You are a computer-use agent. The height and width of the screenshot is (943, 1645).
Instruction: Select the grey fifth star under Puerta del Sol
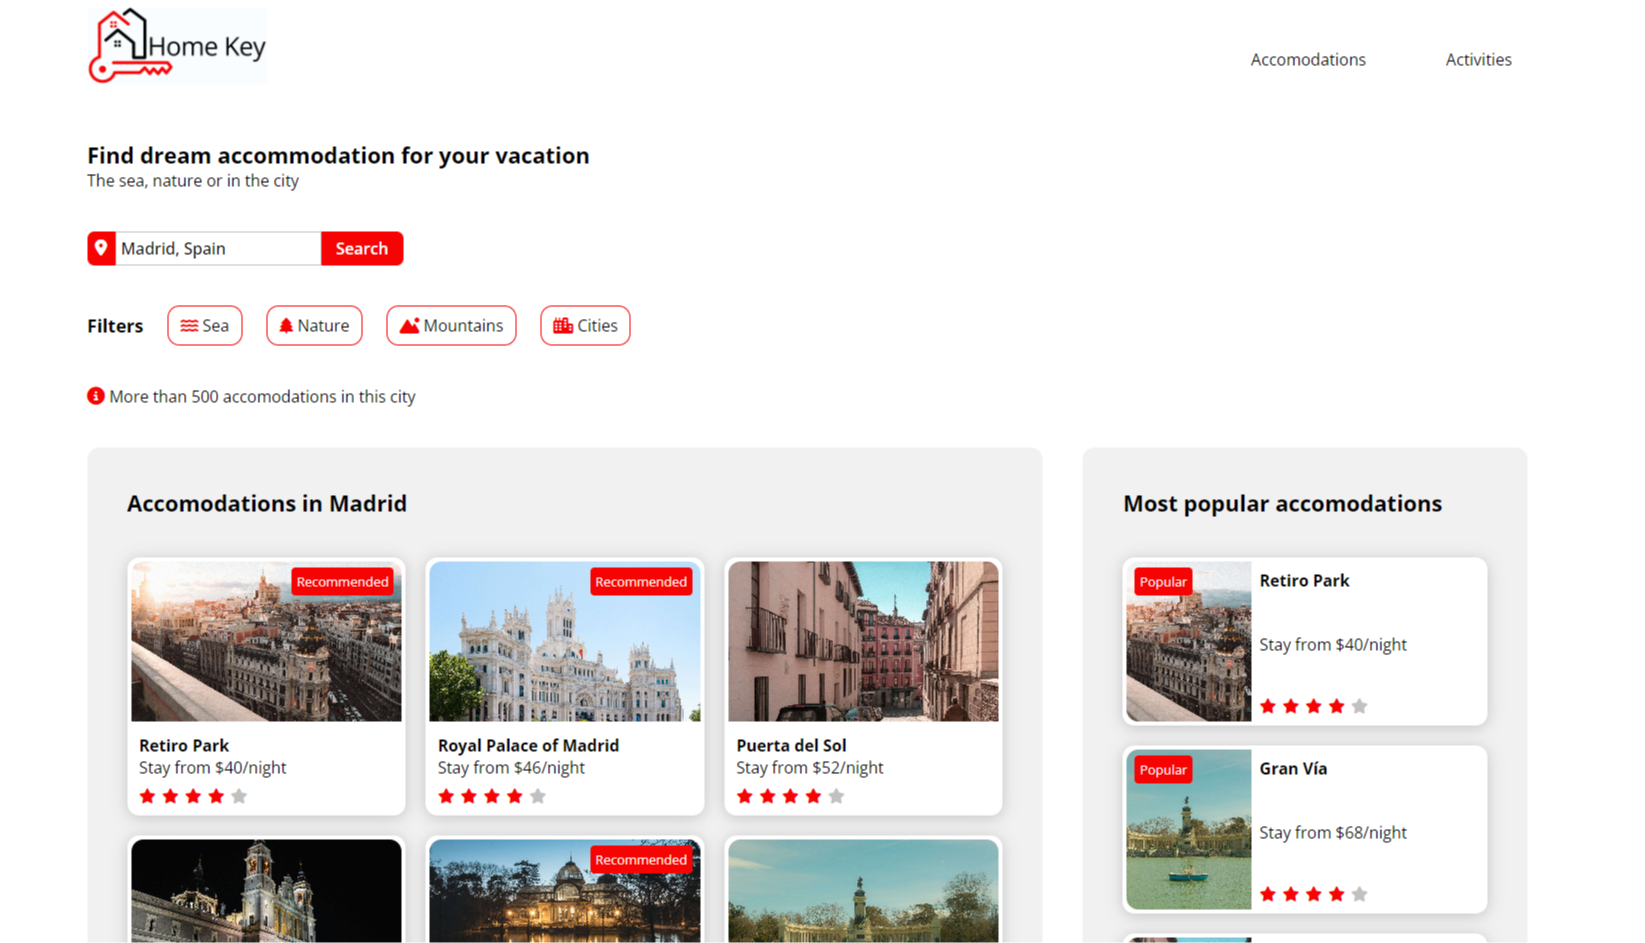click(x=837, y=796)
